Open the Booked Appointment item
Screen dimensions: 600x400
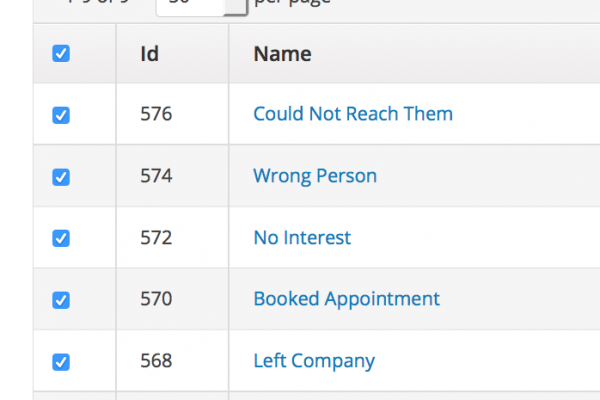tap(346, 299)
